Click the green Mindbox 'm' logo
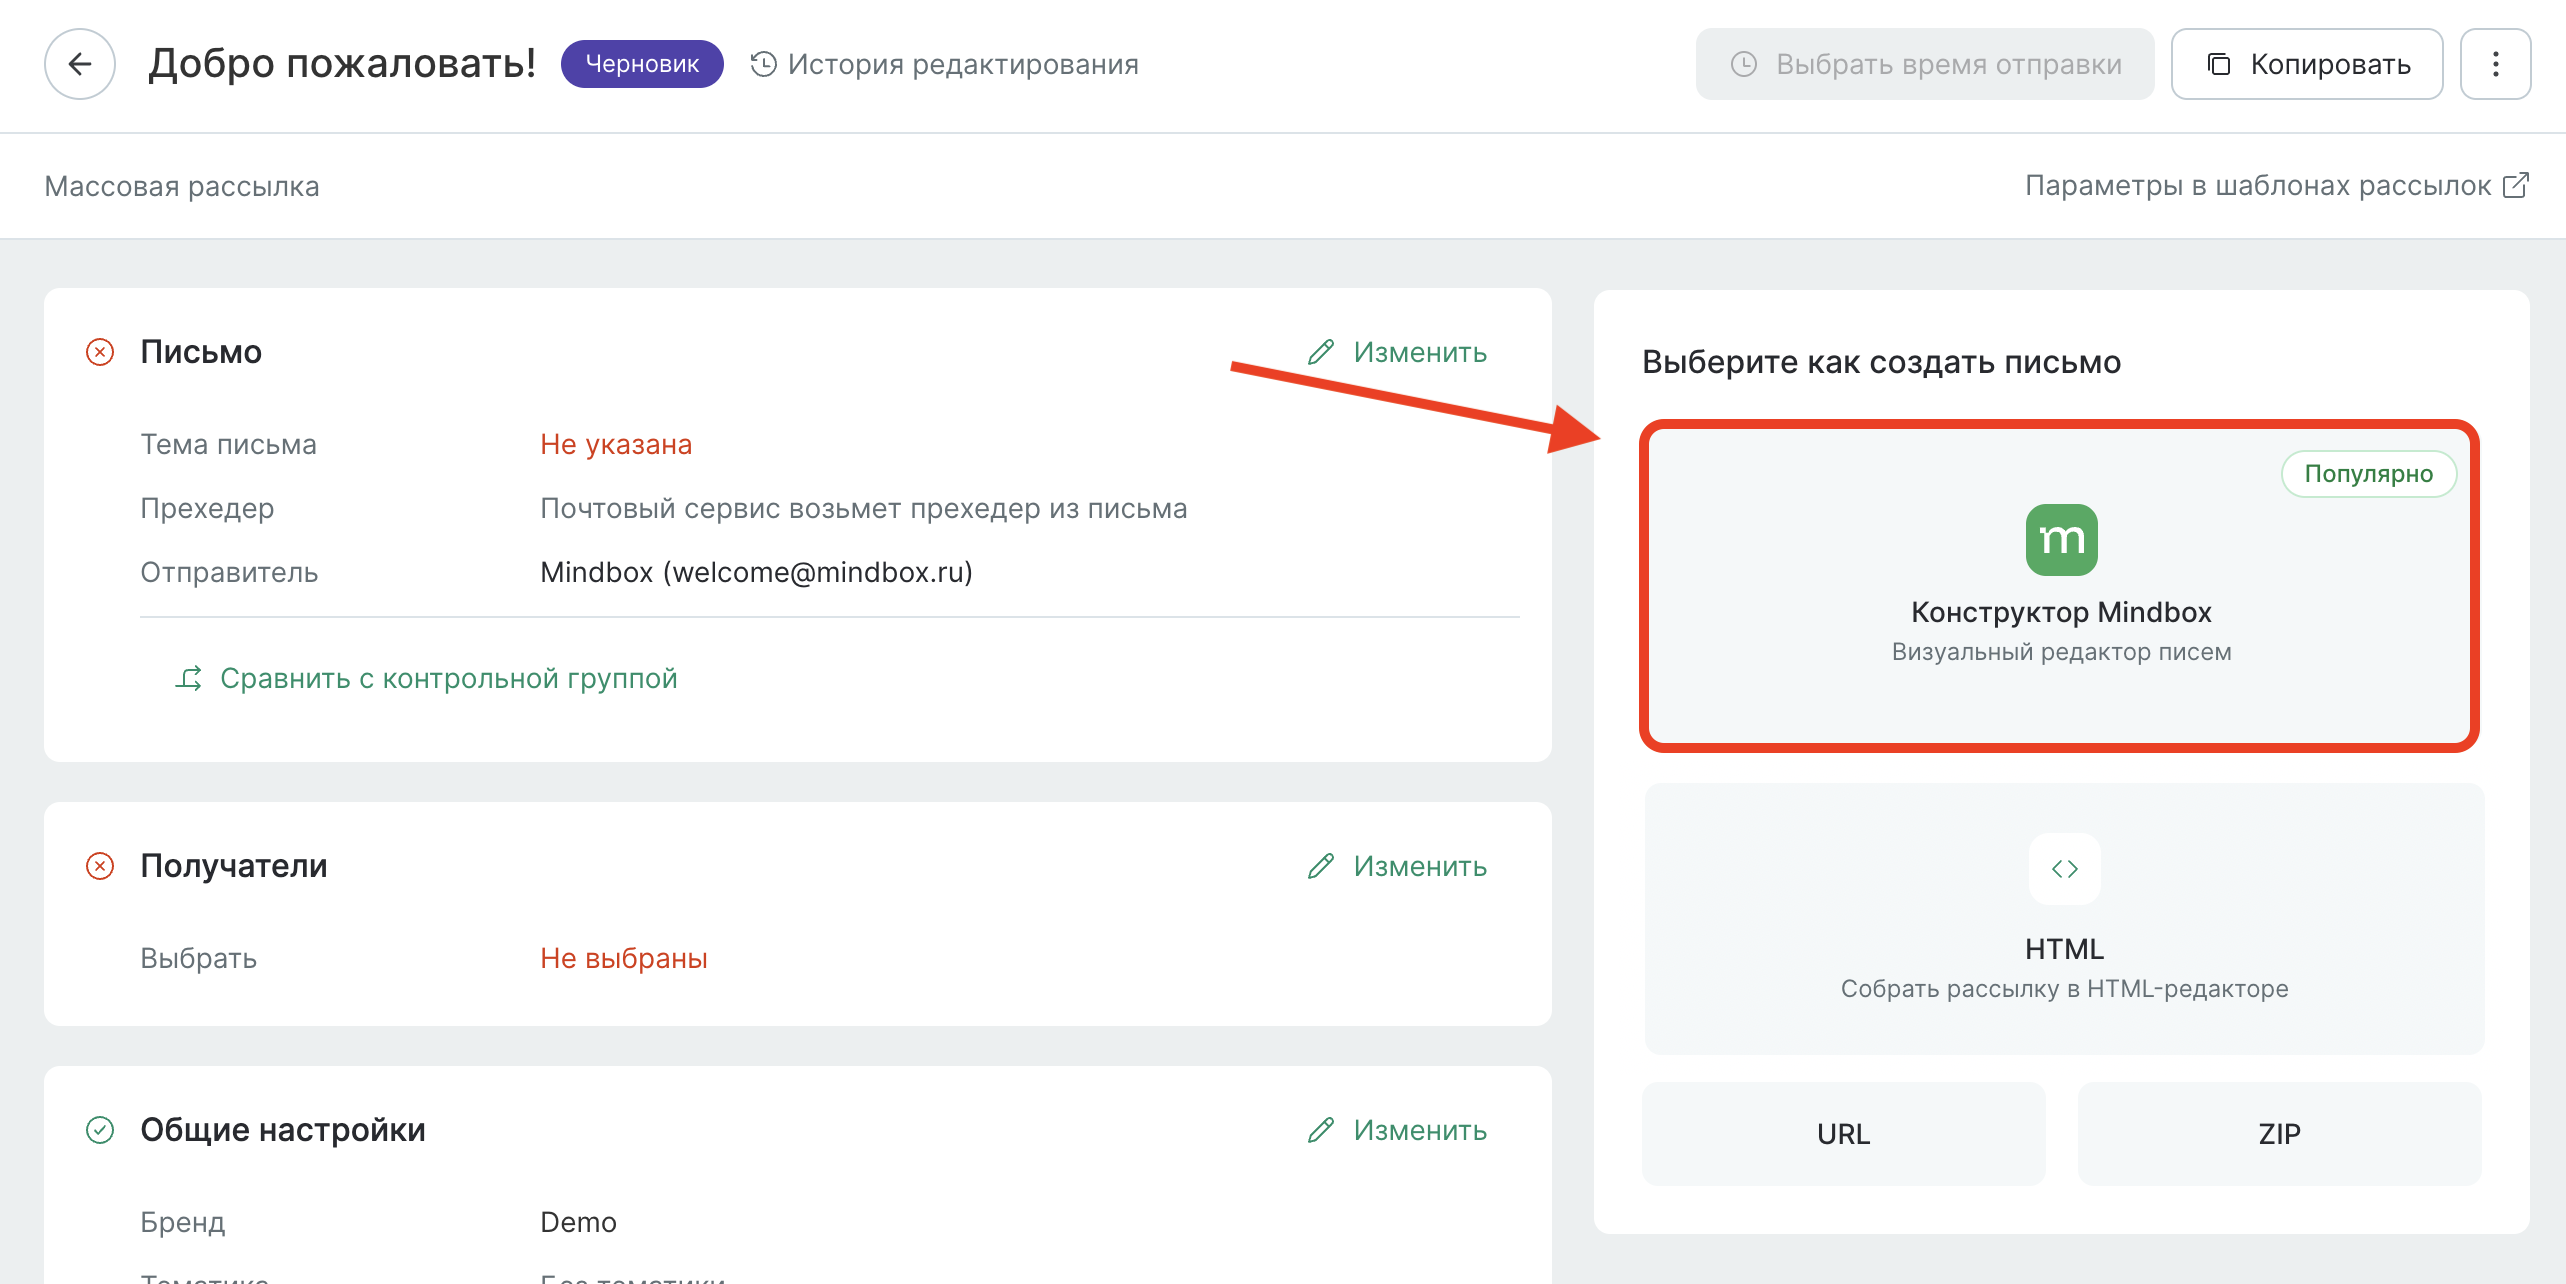Screen dimensions: 2566x1284 2061,538
